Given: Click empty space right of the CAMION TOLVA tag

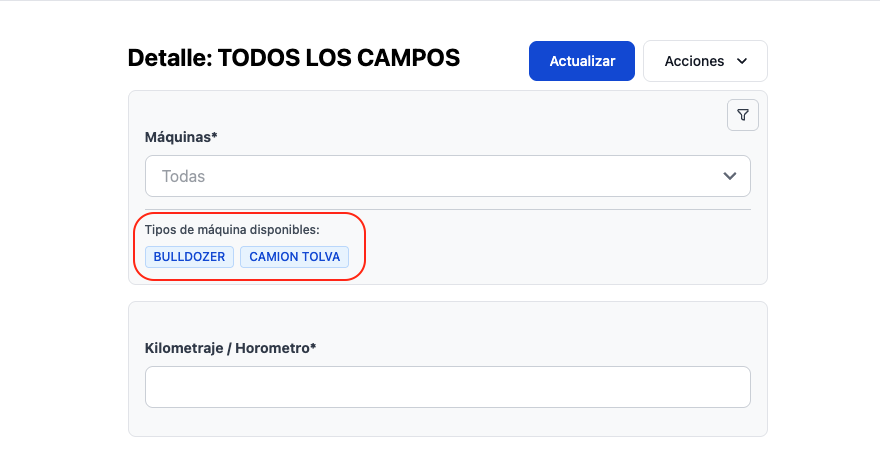Looking at the screenshot, I should coord(550,257).
